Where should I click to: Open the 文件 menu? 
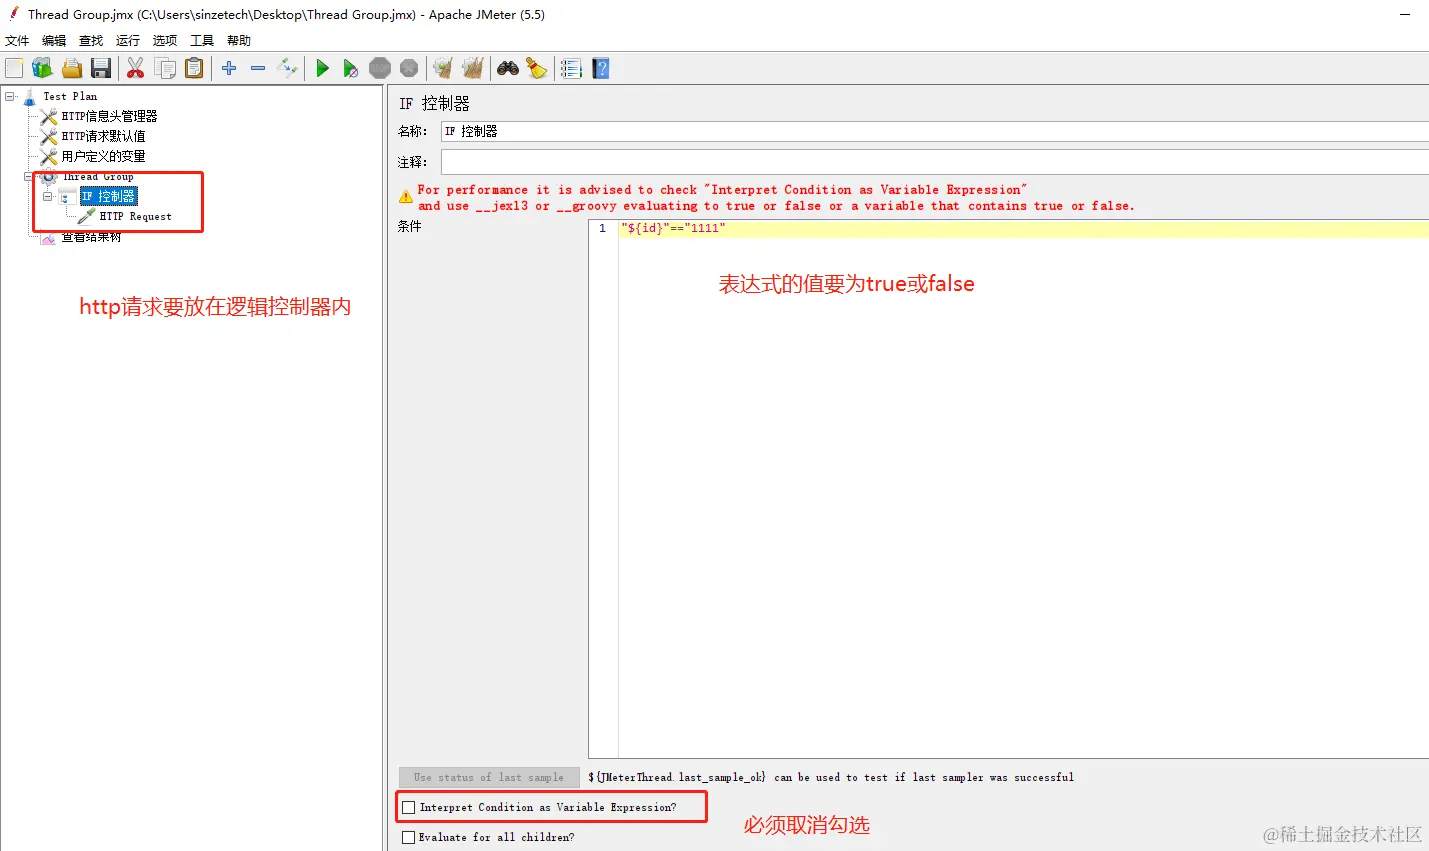17,41
